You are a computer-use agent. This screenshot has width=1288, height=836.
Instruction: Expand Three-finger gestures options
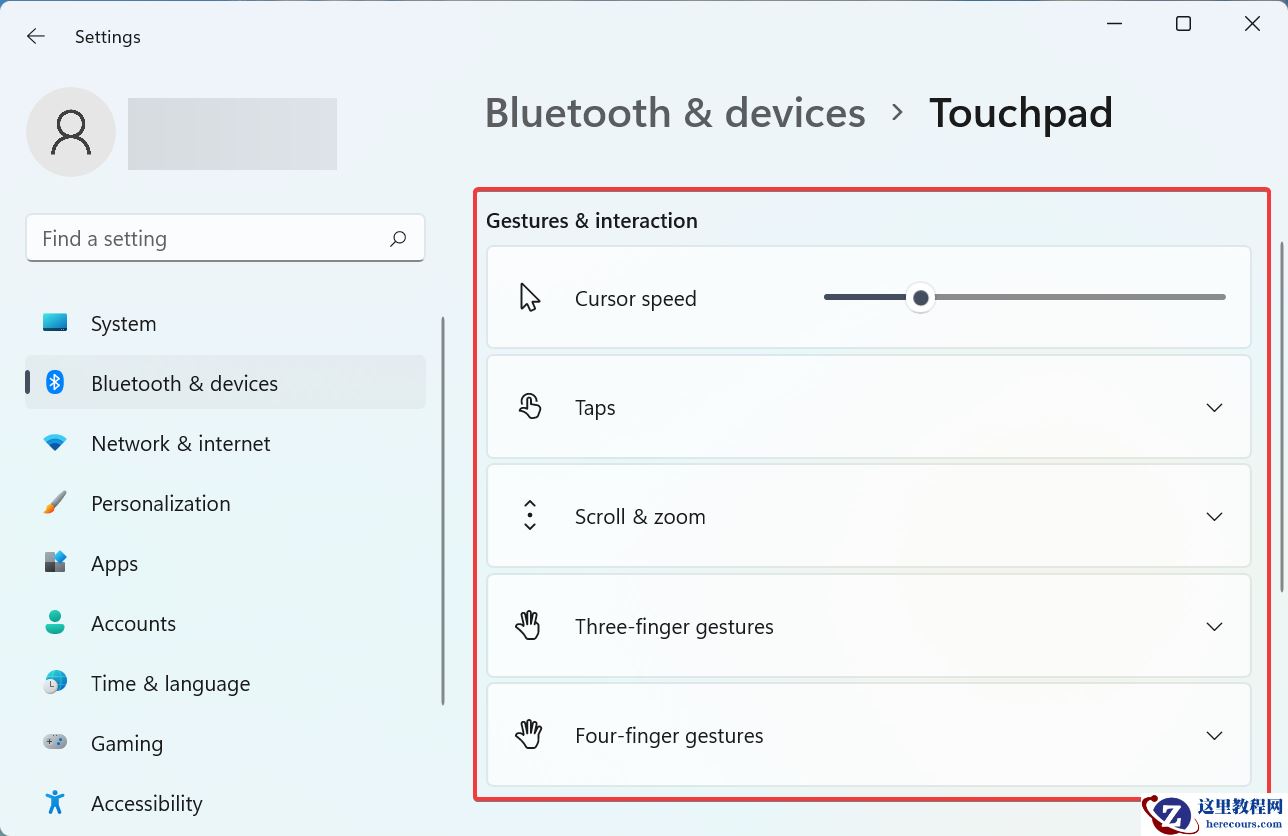click(1214, 627)
